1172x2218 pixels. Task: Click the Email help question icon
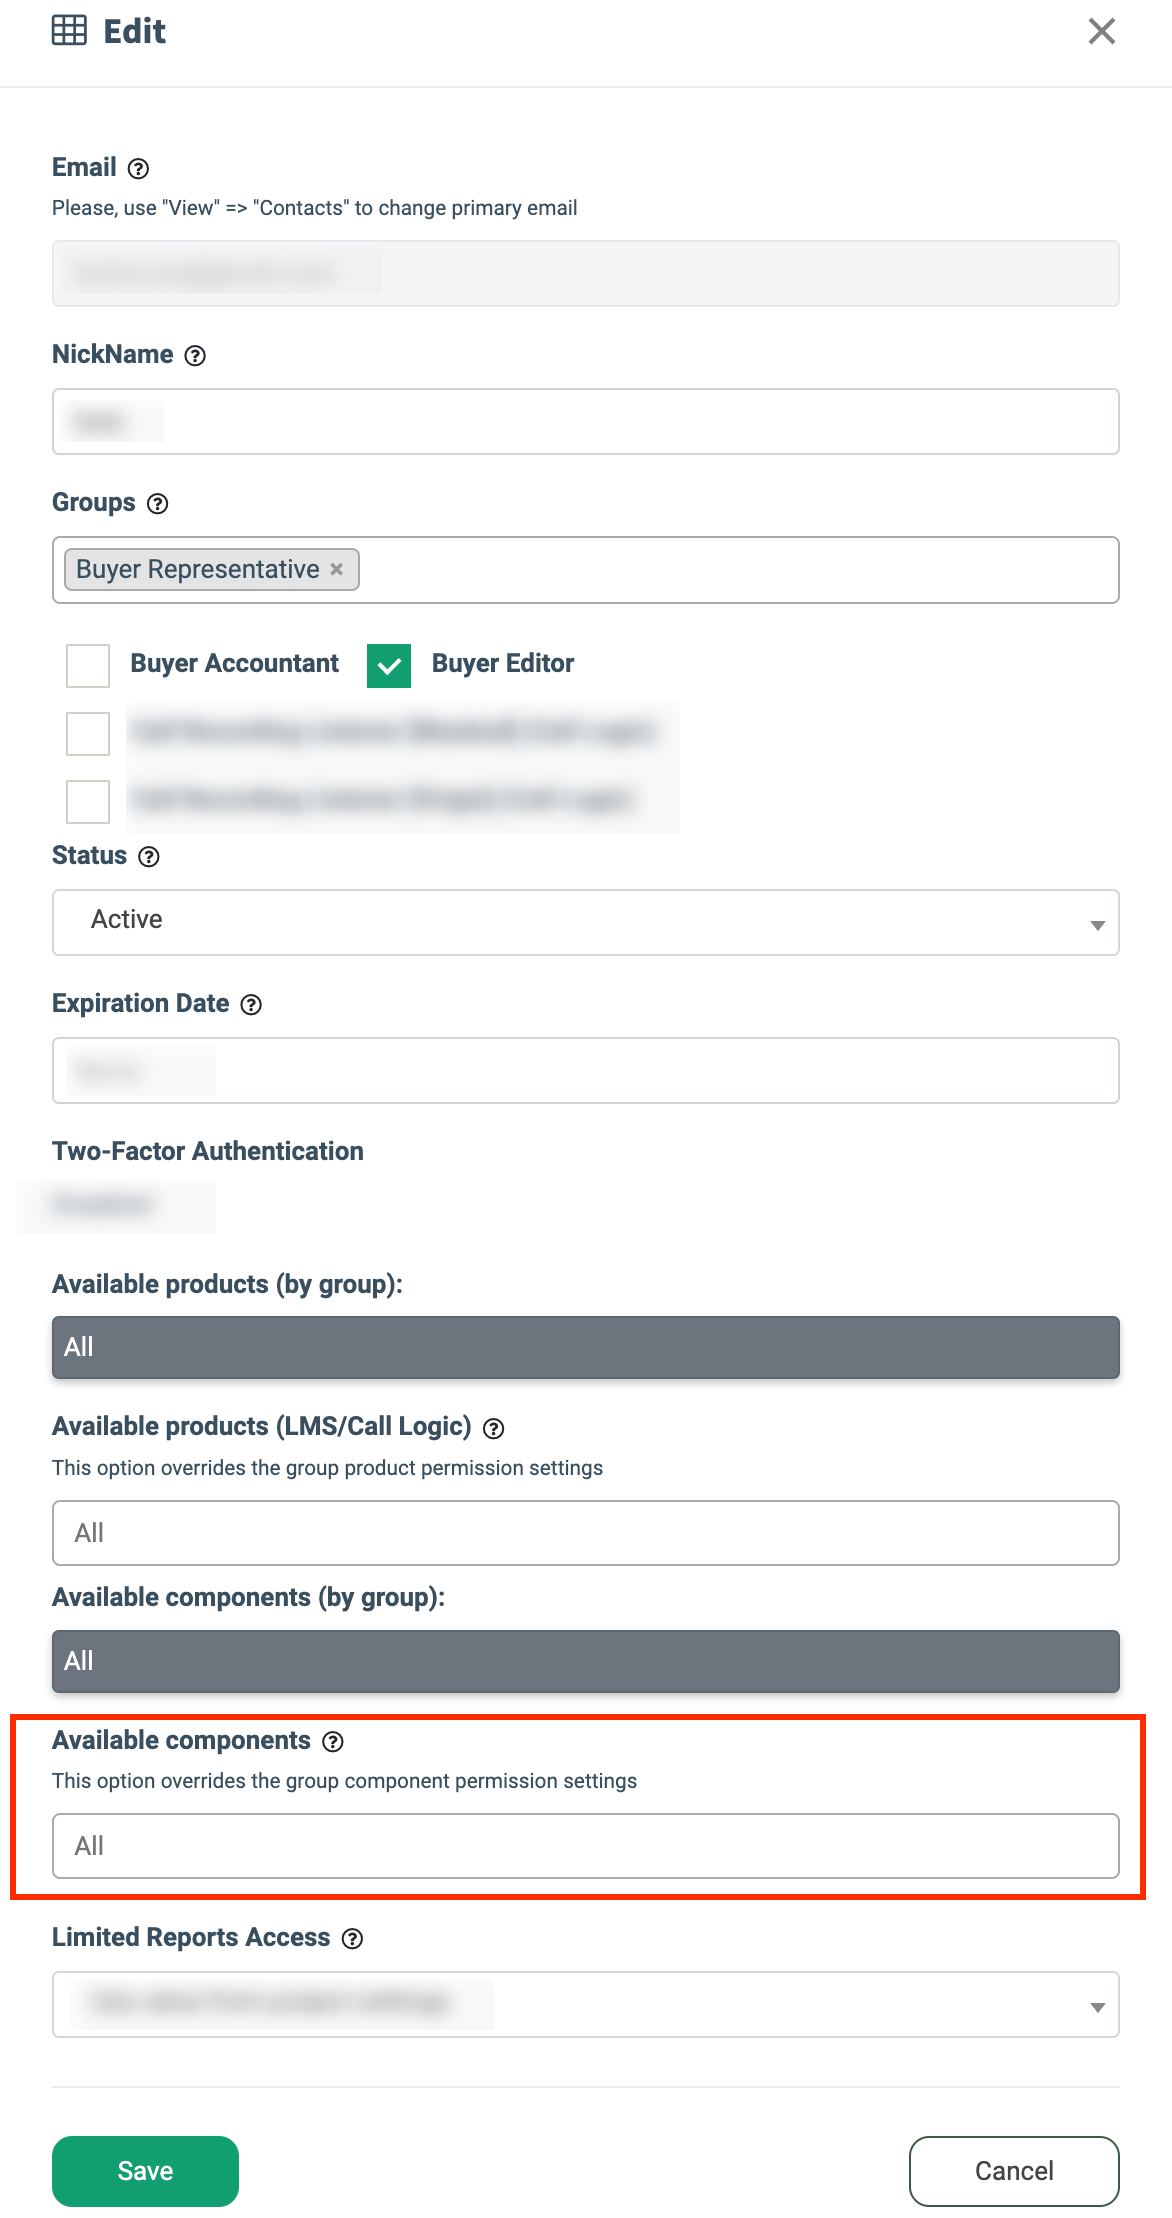[x=139, y=169]
